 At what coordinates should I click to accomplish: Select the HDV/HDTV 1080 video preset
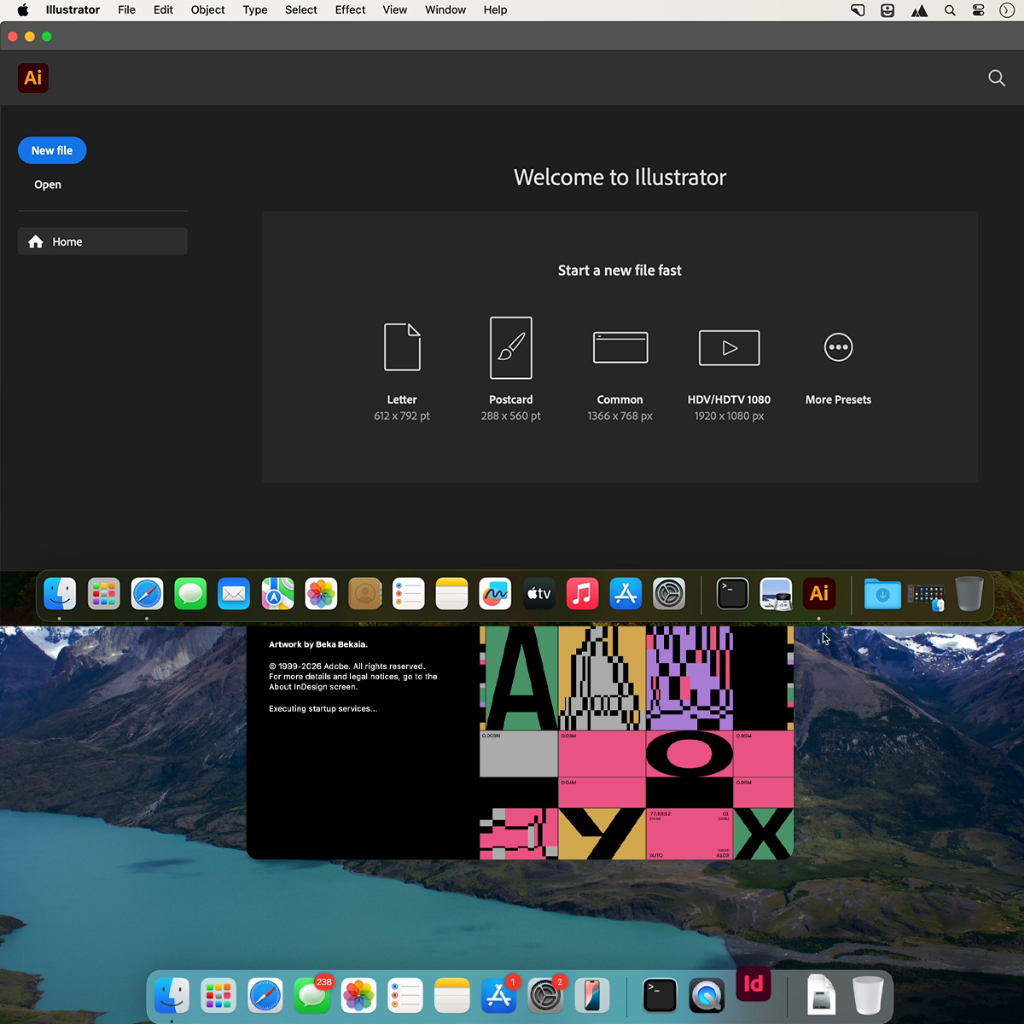click(x=729, y=347)
